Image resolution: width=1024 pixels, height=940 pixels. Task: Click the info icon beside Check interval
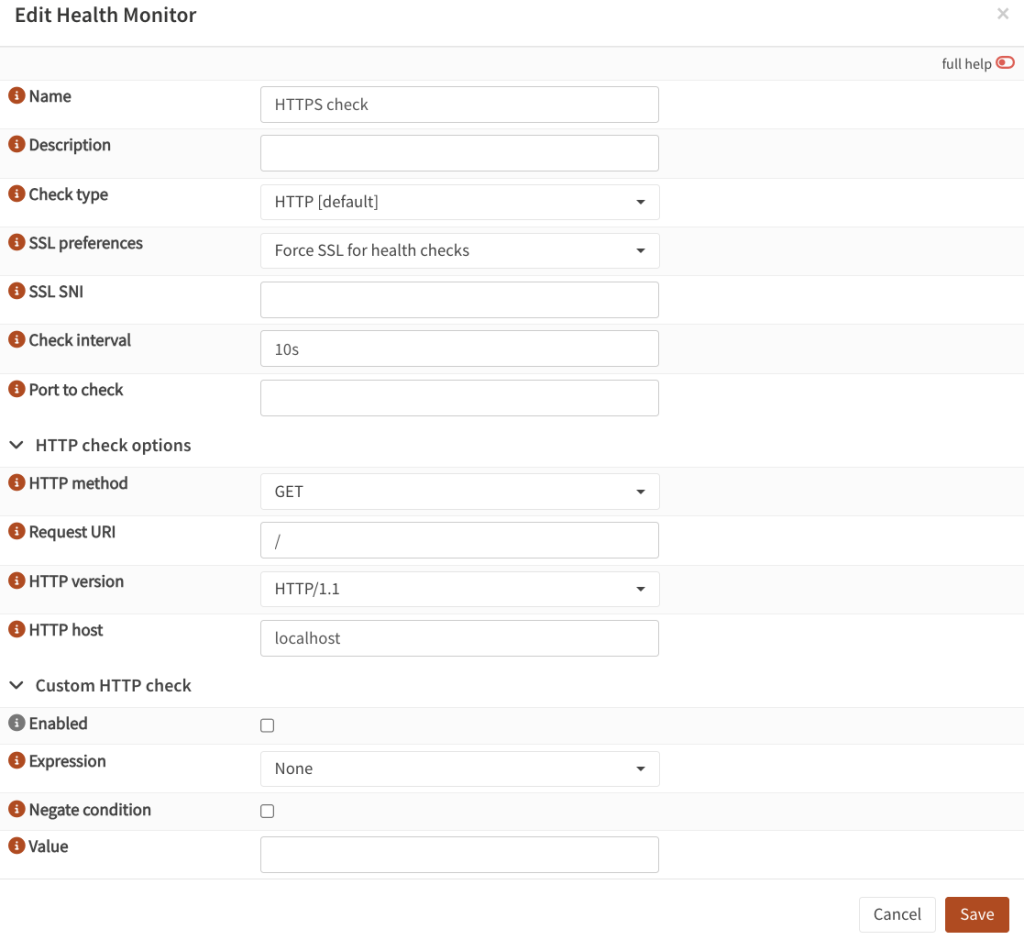click(16, 340)
